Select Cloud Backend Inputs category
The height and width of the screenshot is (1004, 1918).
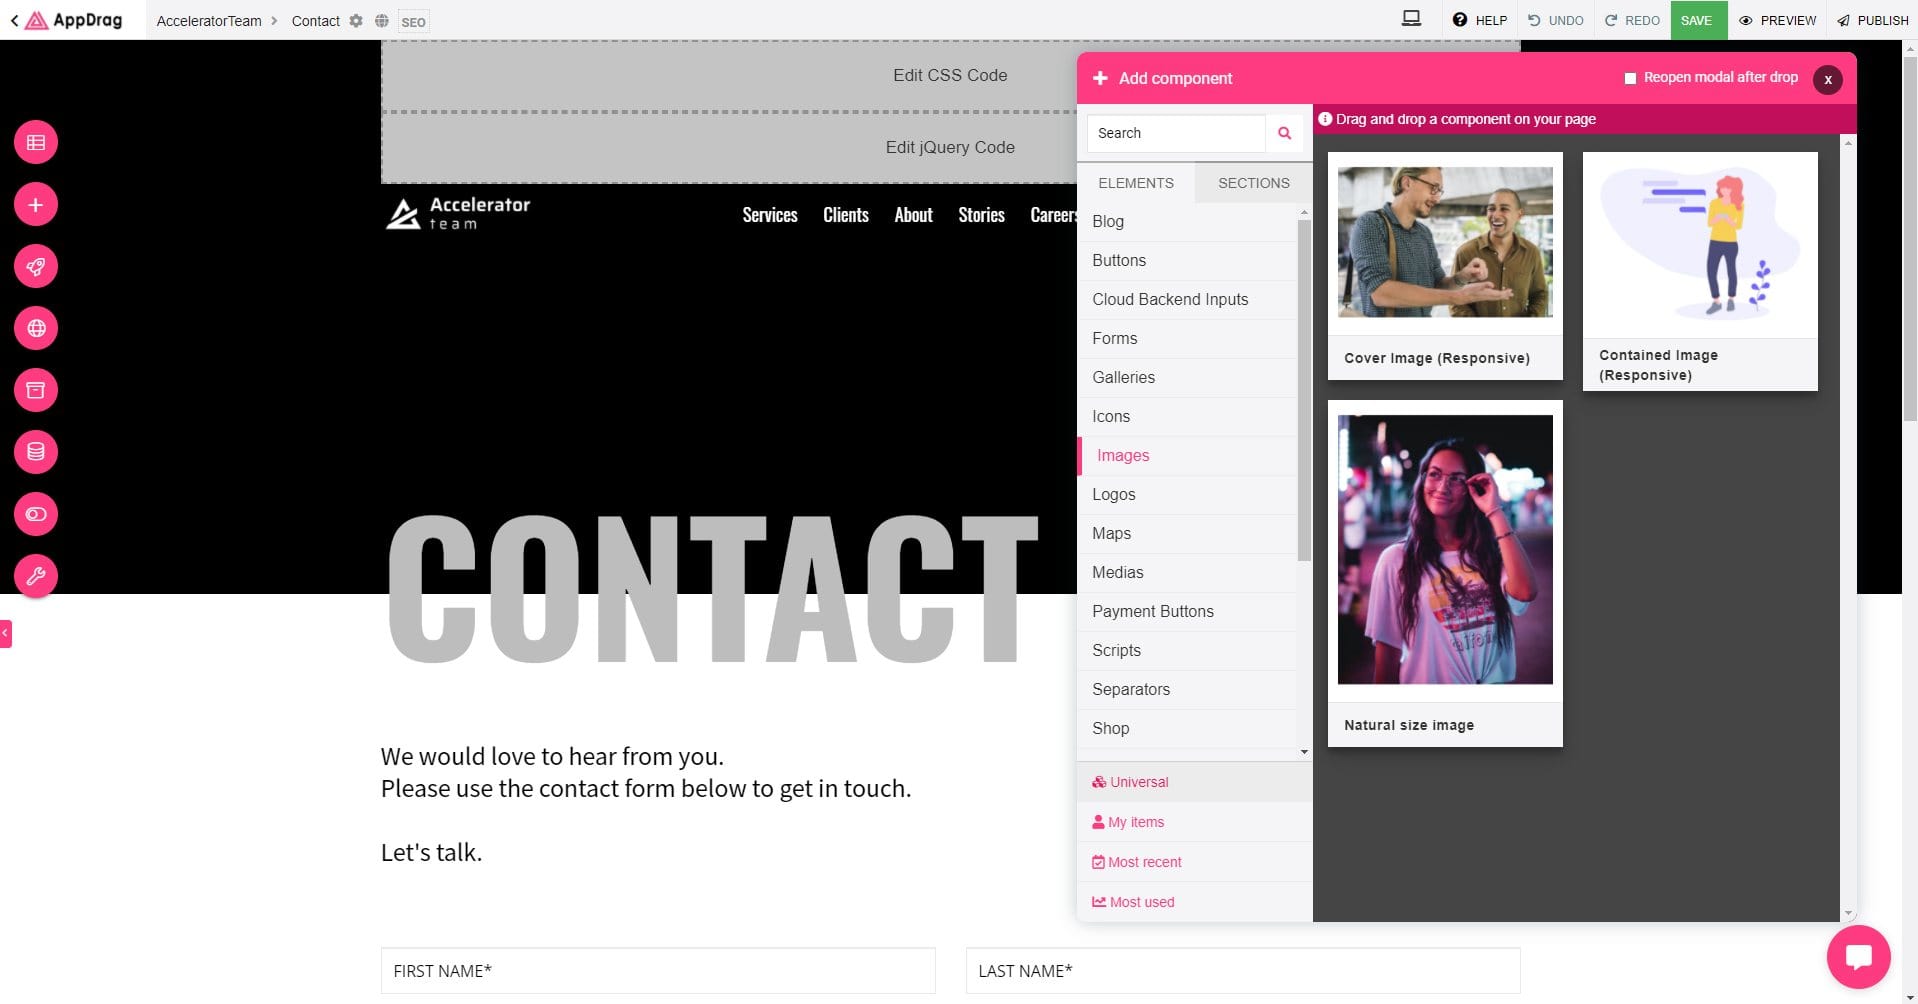point(1187,300)
